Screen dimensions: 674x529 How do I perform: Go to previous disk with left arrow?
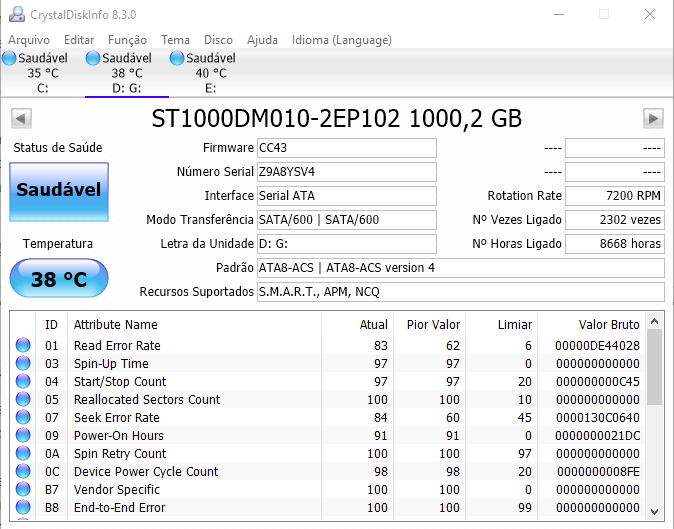21,118
